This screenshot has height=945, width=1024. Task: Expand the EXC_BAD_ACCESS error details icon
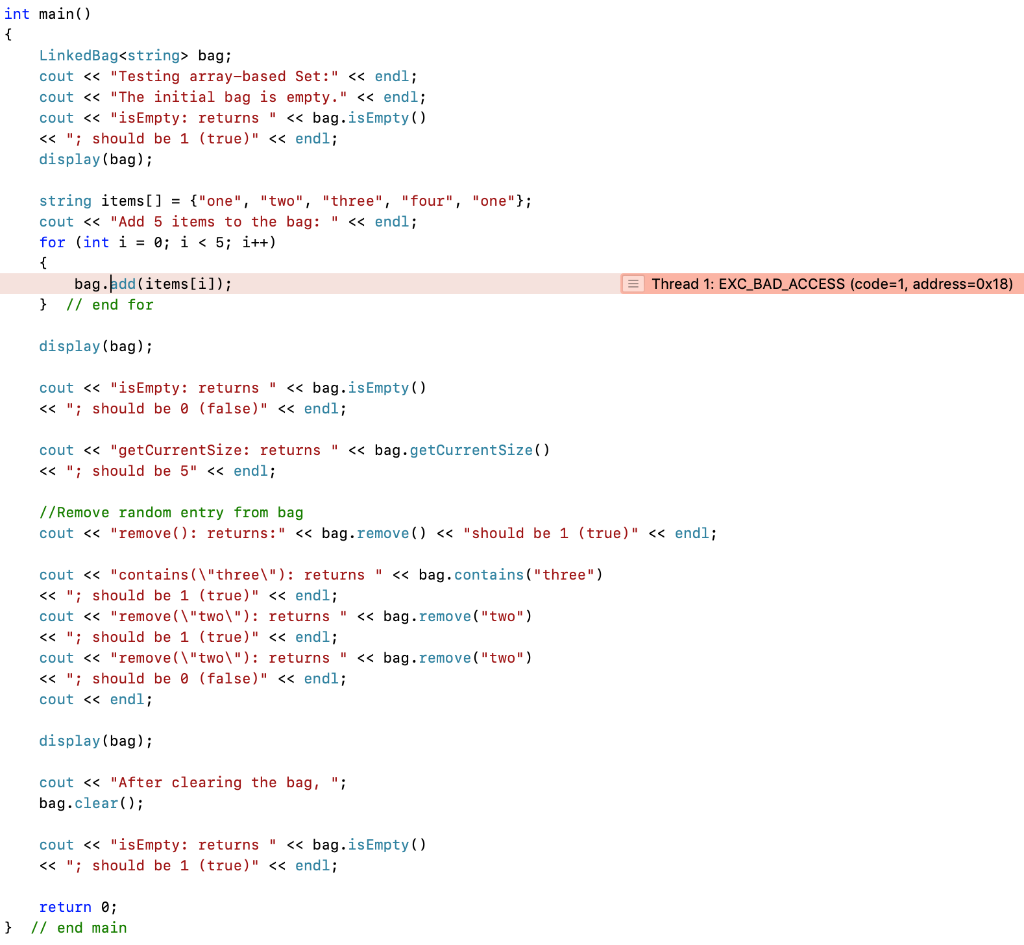632,284
